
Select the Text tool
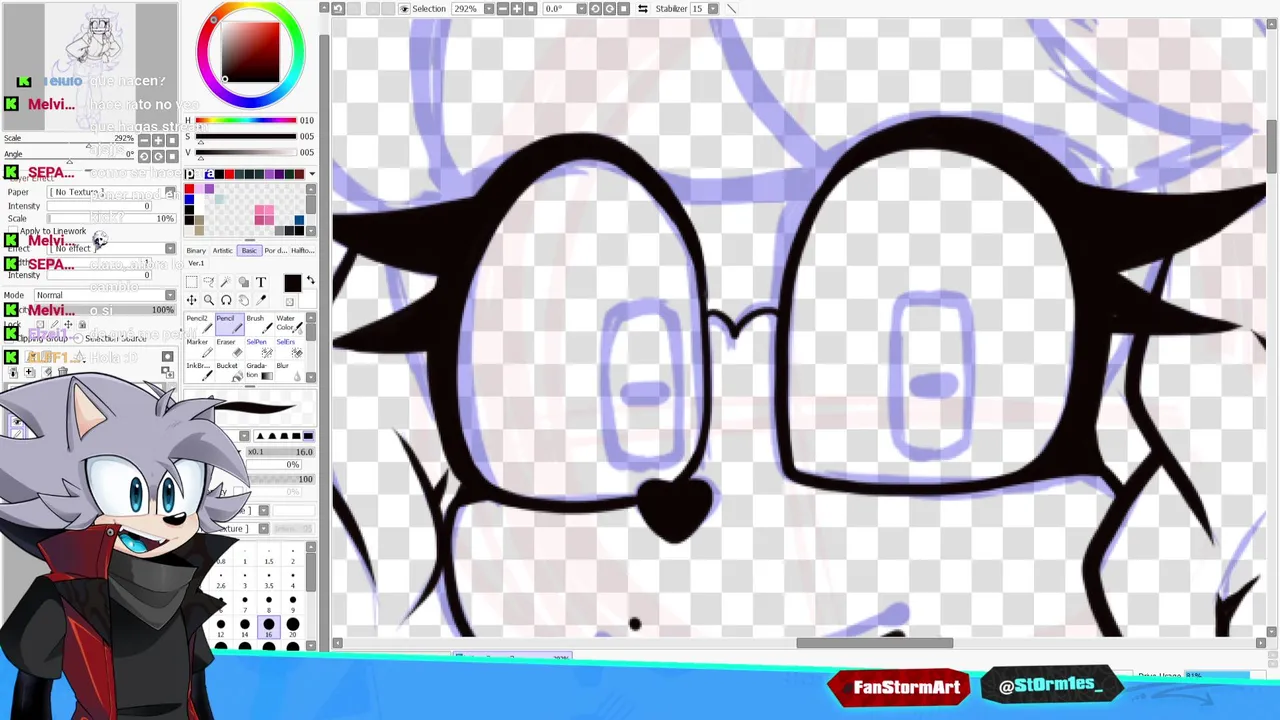click(261, 282)
